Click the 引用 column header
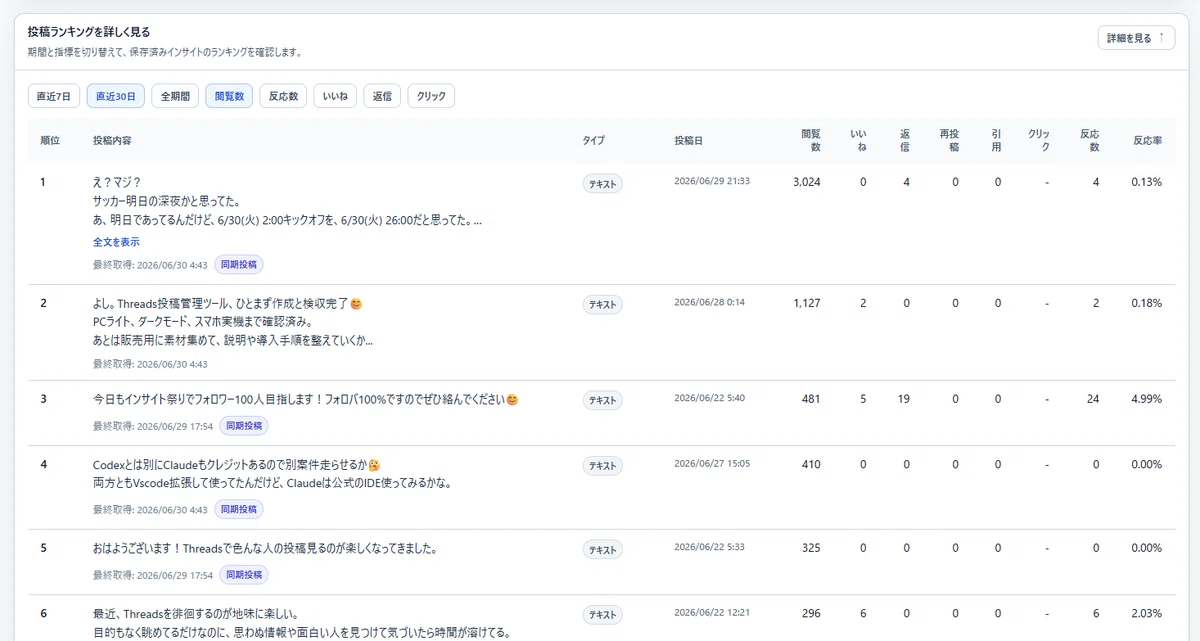This screenshot has height=641, width=1200. click(x=996, y=140)
